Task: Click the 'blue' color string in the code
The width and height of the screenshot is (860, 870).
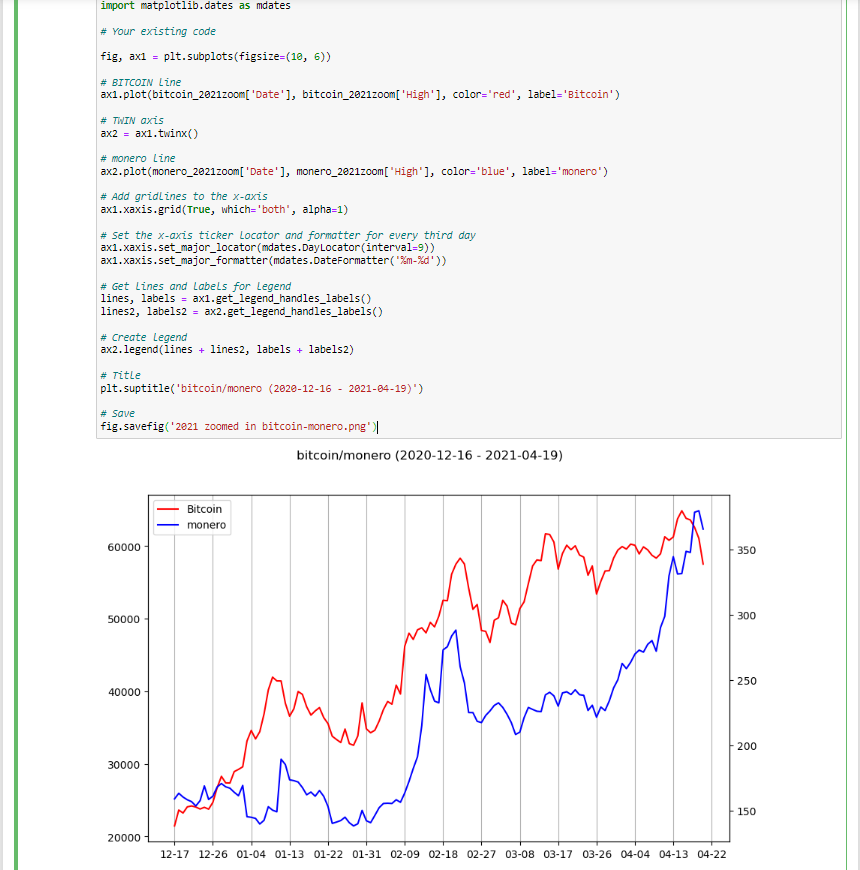Action: 492,172
